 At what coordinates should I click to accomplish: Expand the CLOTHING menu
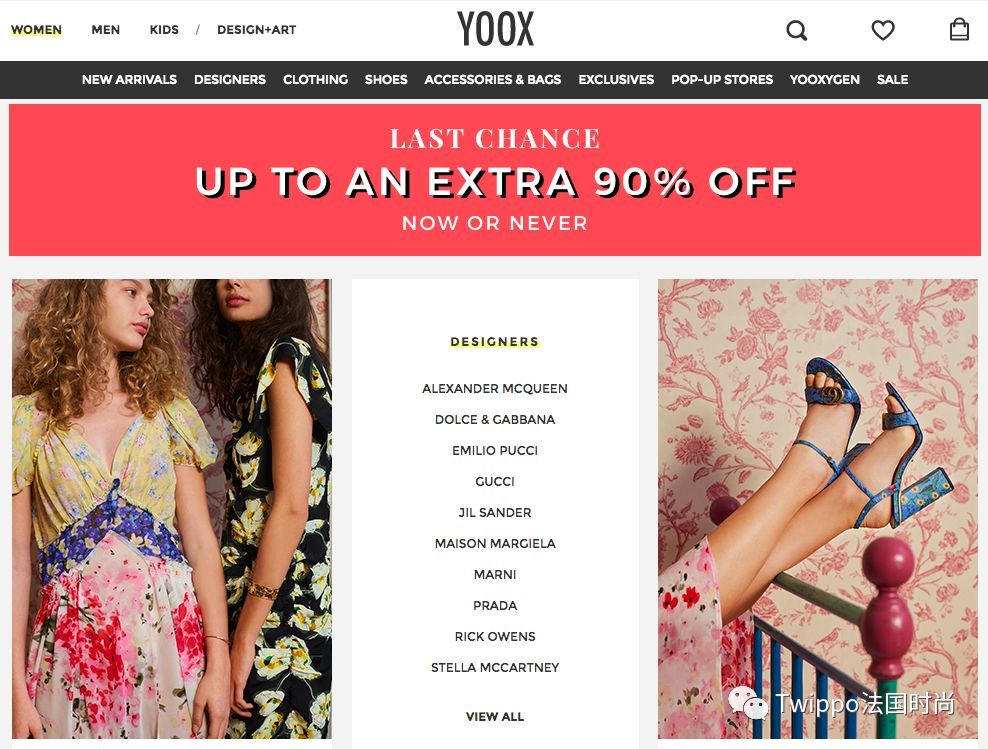coord(315,79)
